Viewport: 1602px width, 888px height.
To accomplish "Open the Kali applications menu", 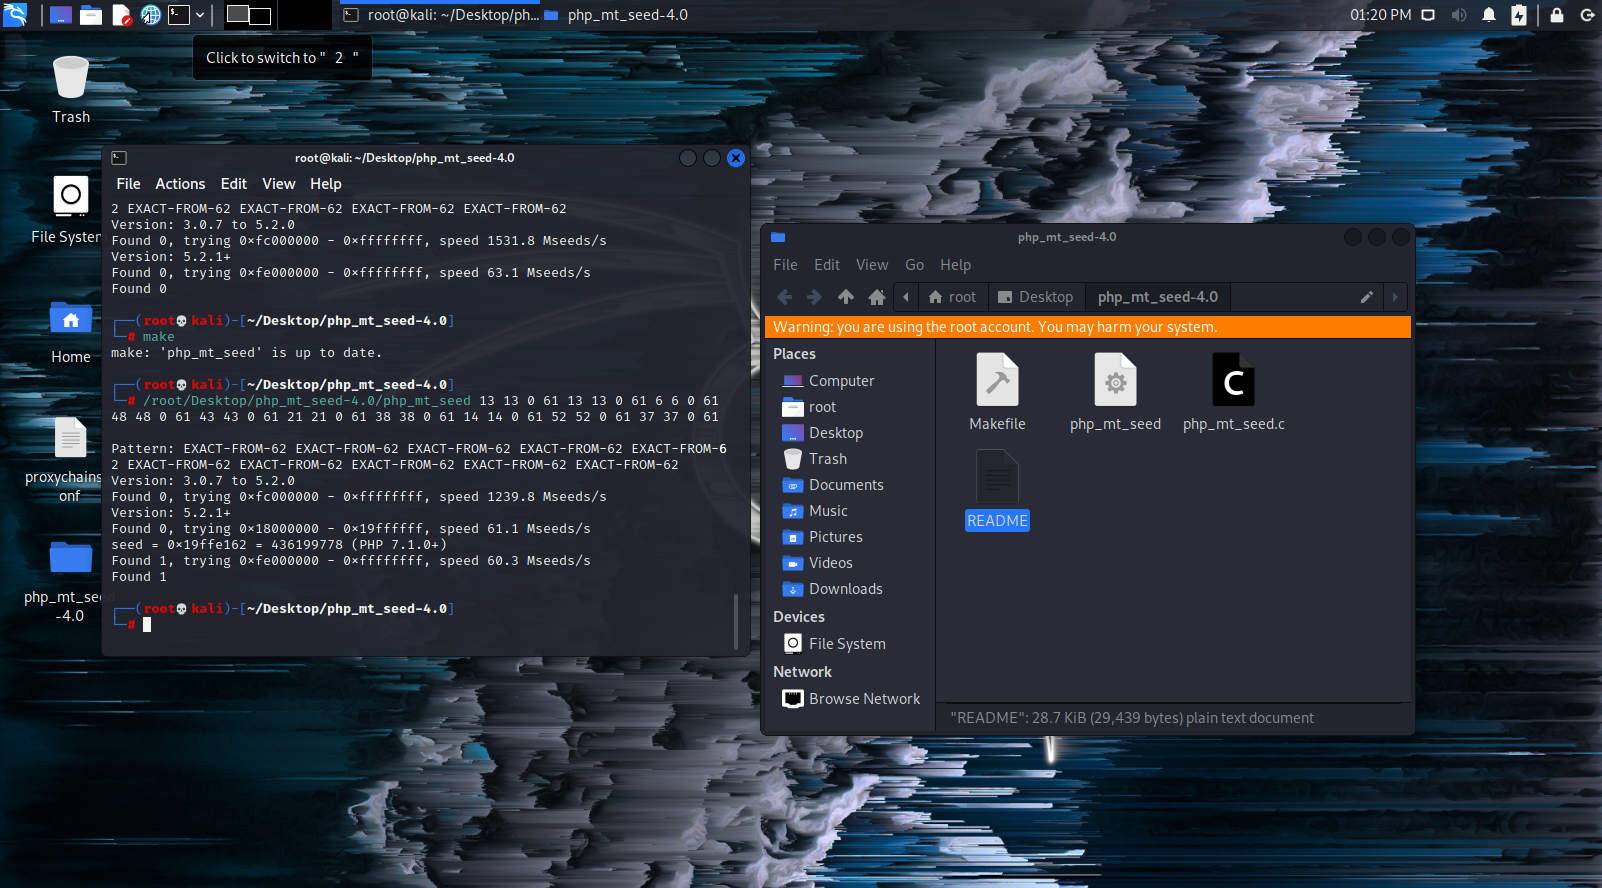I will 15,15.
